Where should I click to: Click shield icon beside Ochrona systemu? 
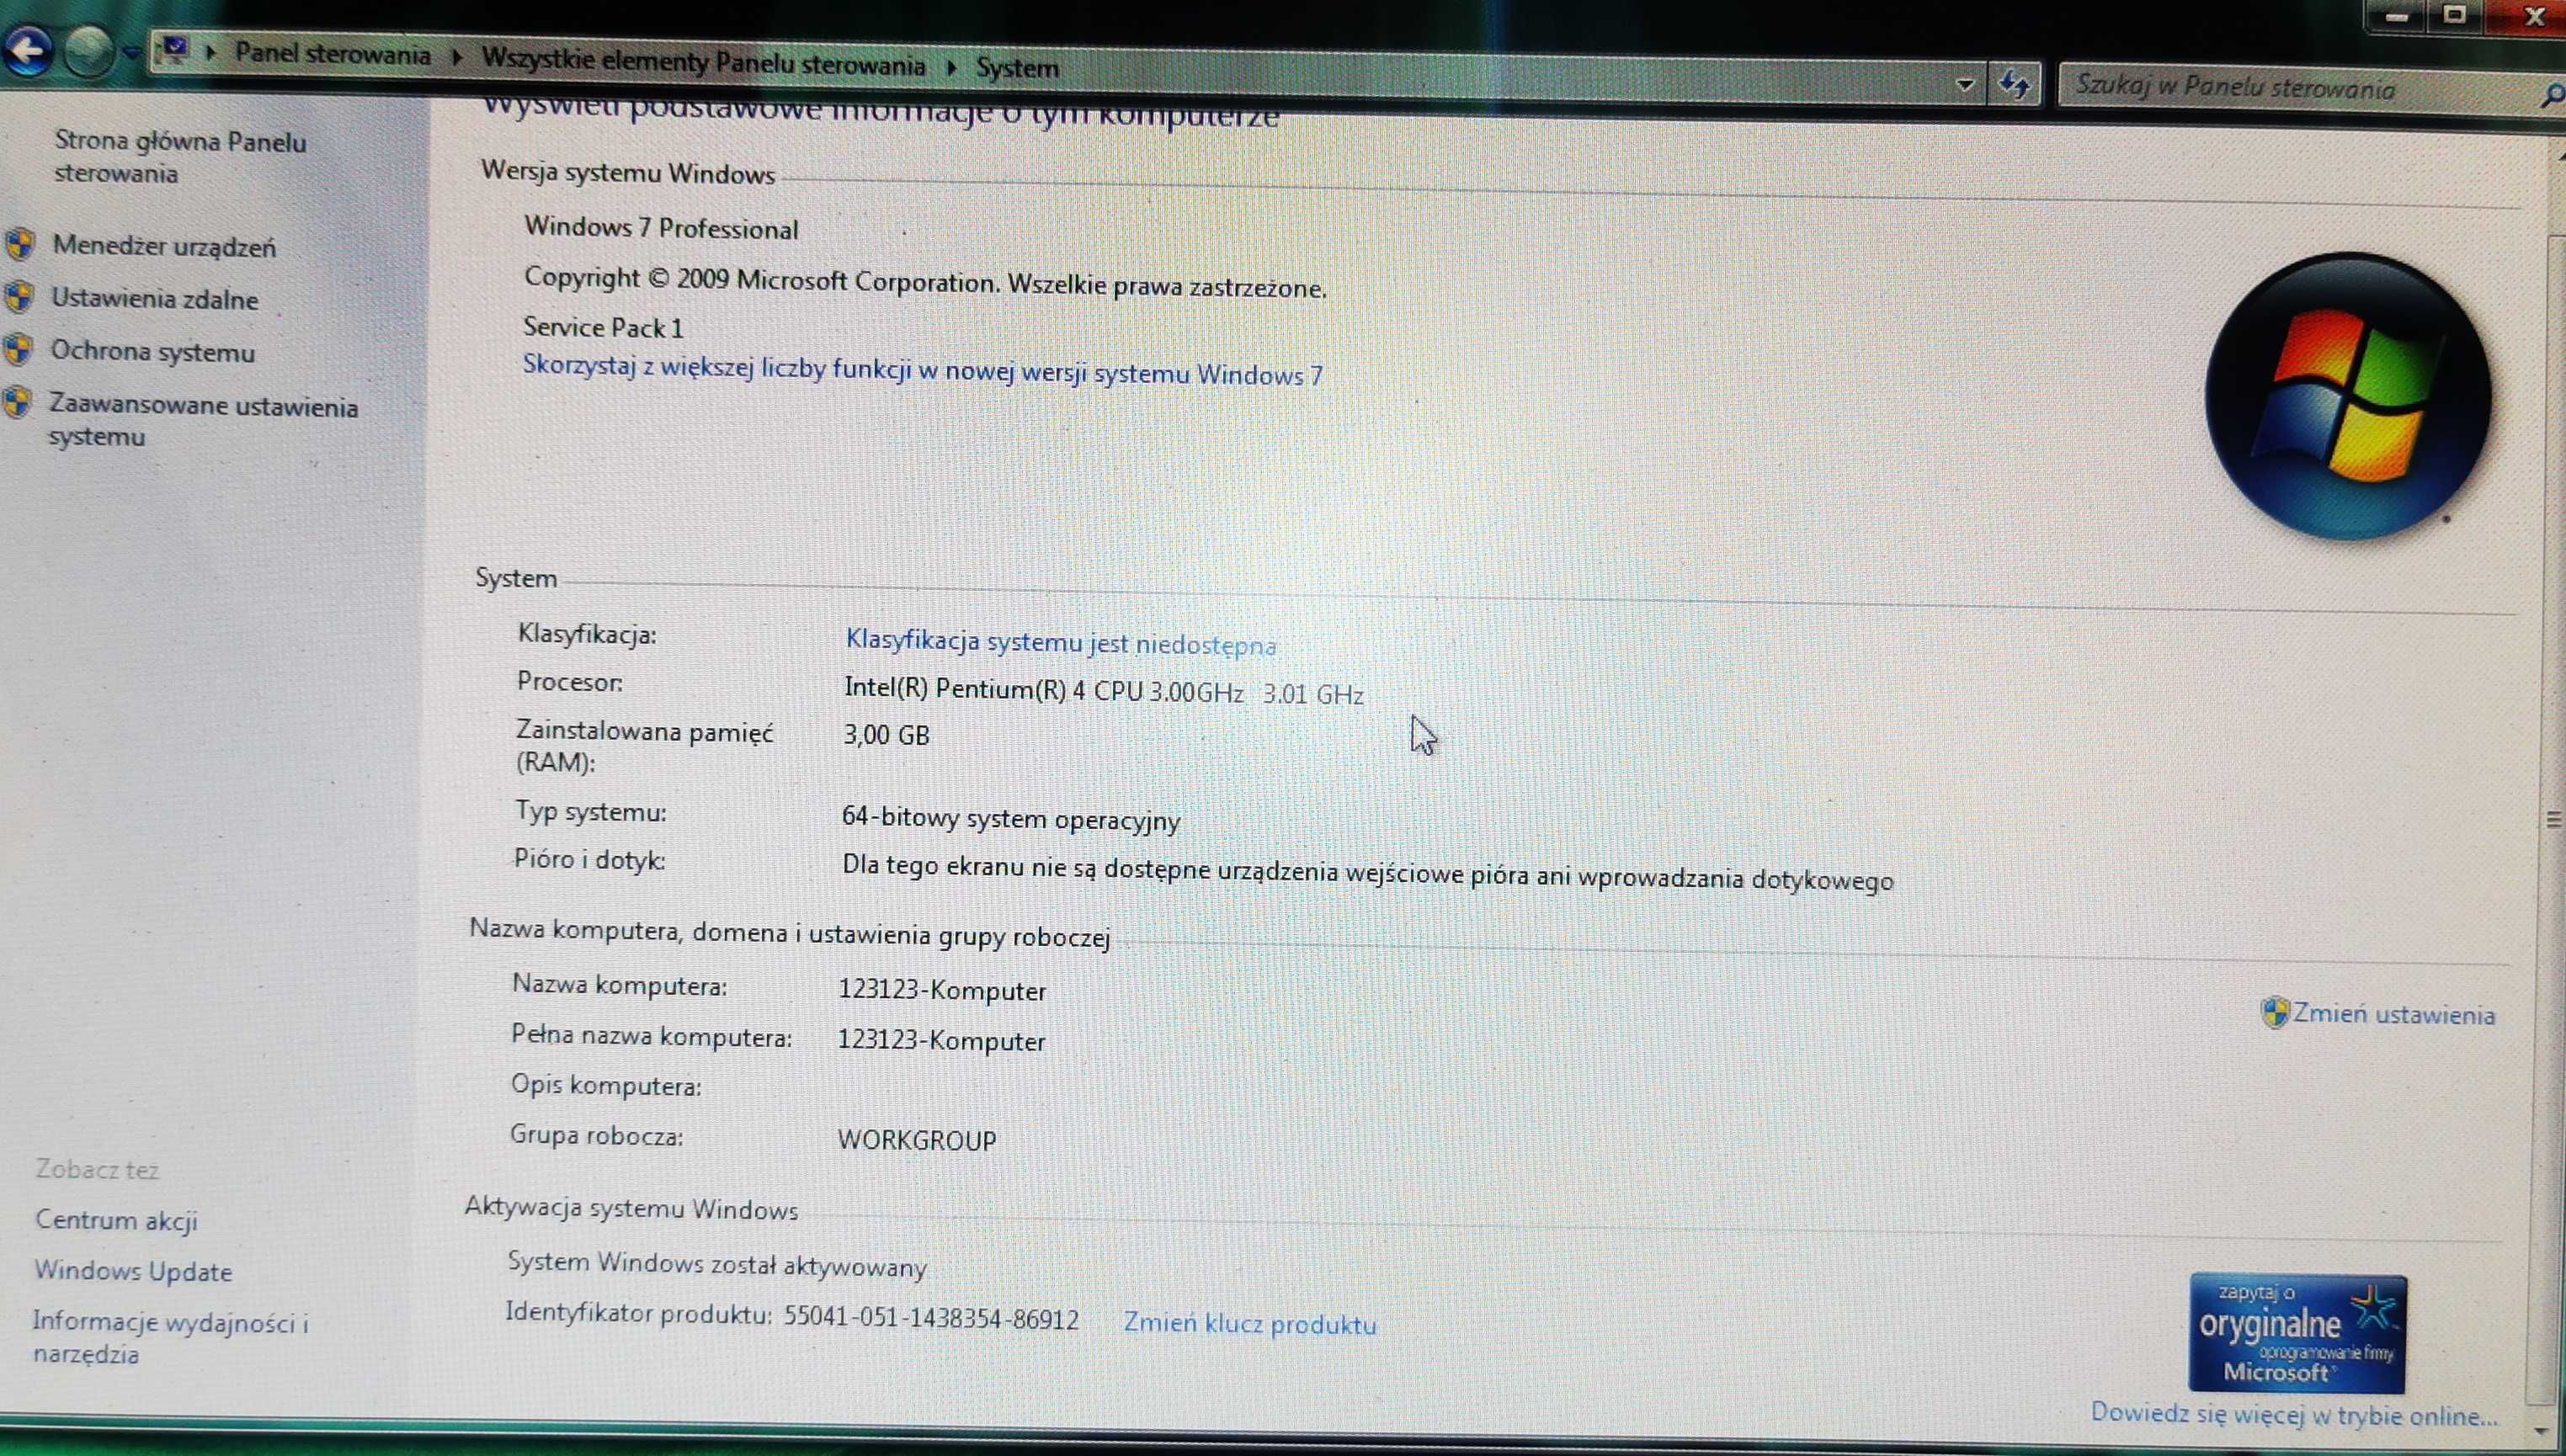click(x=17, y=349)
